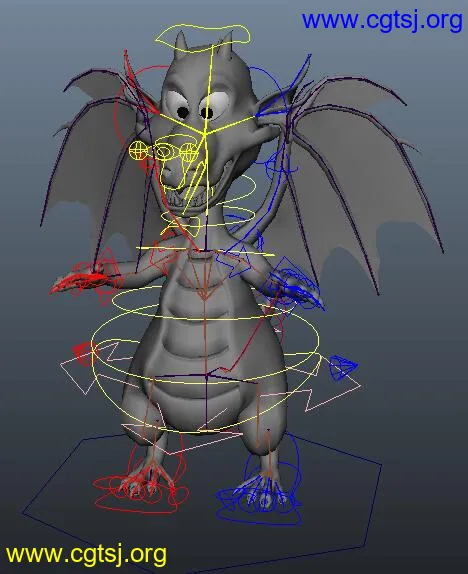Select the yellow horizontal shoulder bar control
This screenshot has width=468, height=574.
[205, 251]
